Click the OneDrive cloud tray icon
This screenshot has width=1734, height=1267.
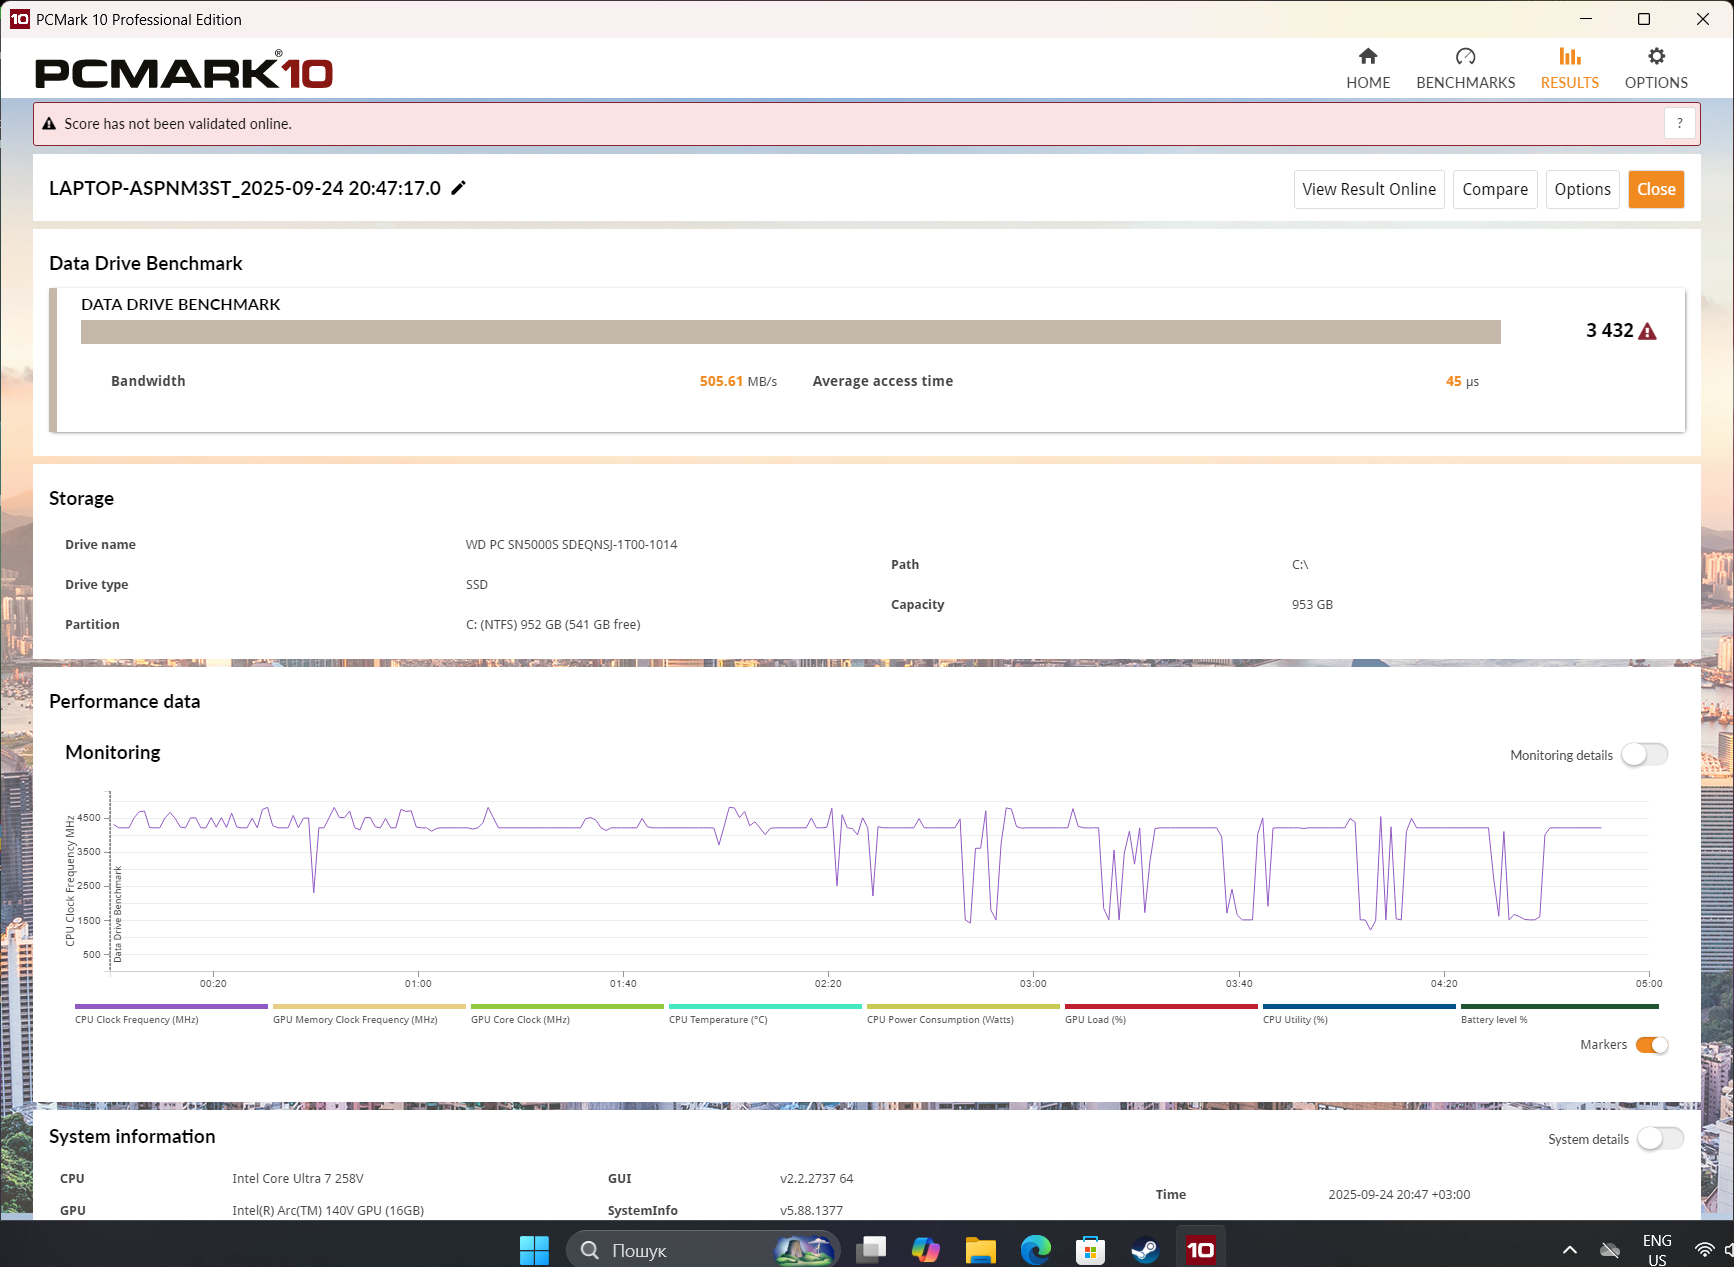coord(1610,1250)
